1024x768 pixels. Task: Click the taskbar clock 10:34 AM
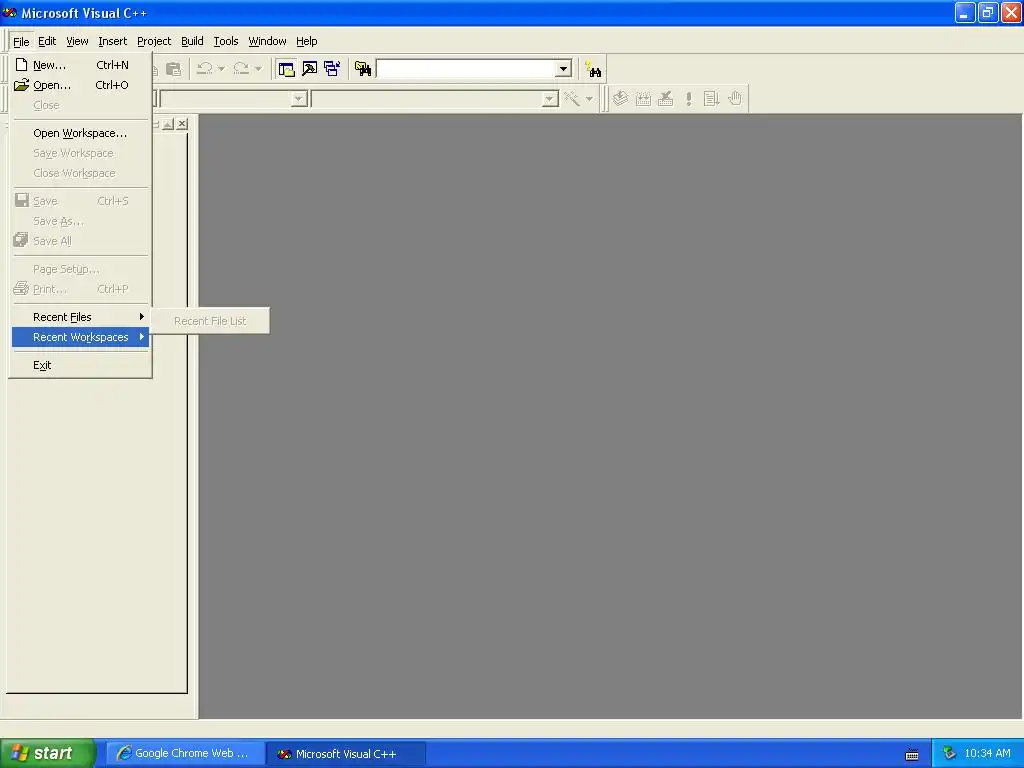pyautogui.click(x=987, y=753)
